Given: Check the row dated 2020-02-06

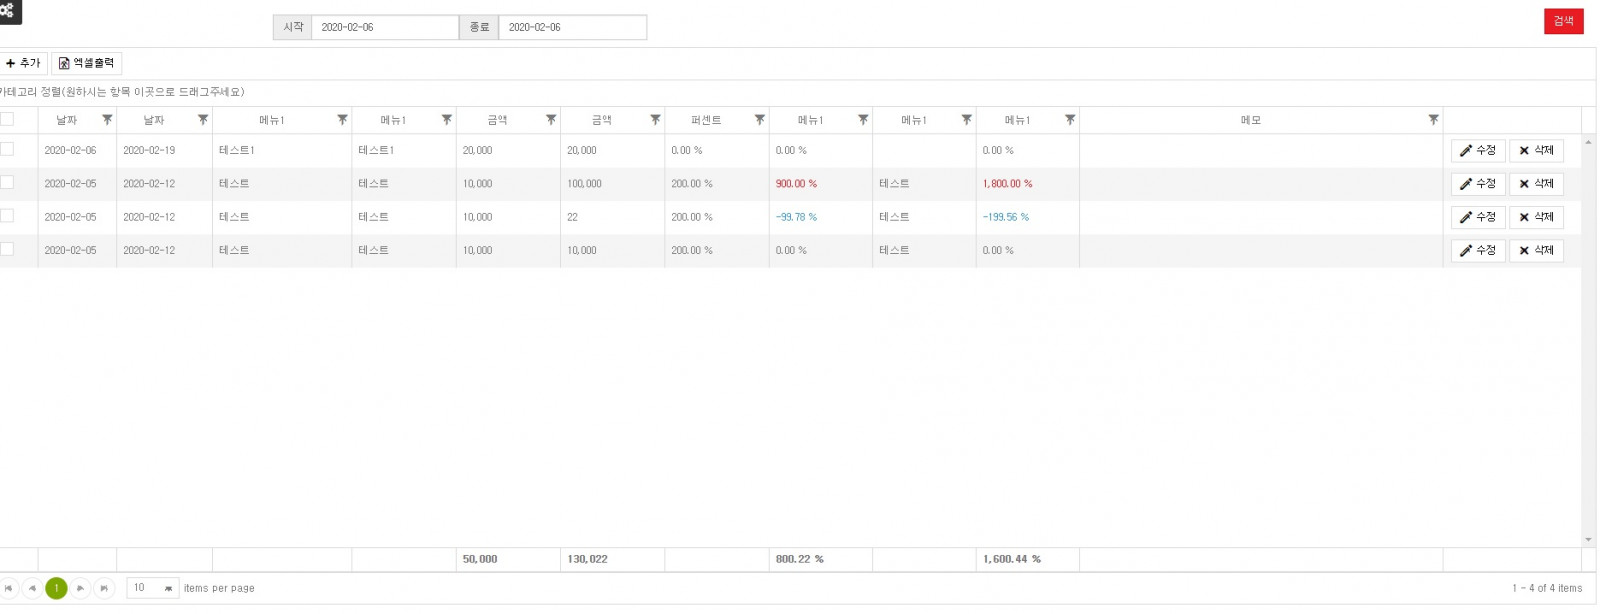Looking at the screenshot, I should tap(8, 149).
